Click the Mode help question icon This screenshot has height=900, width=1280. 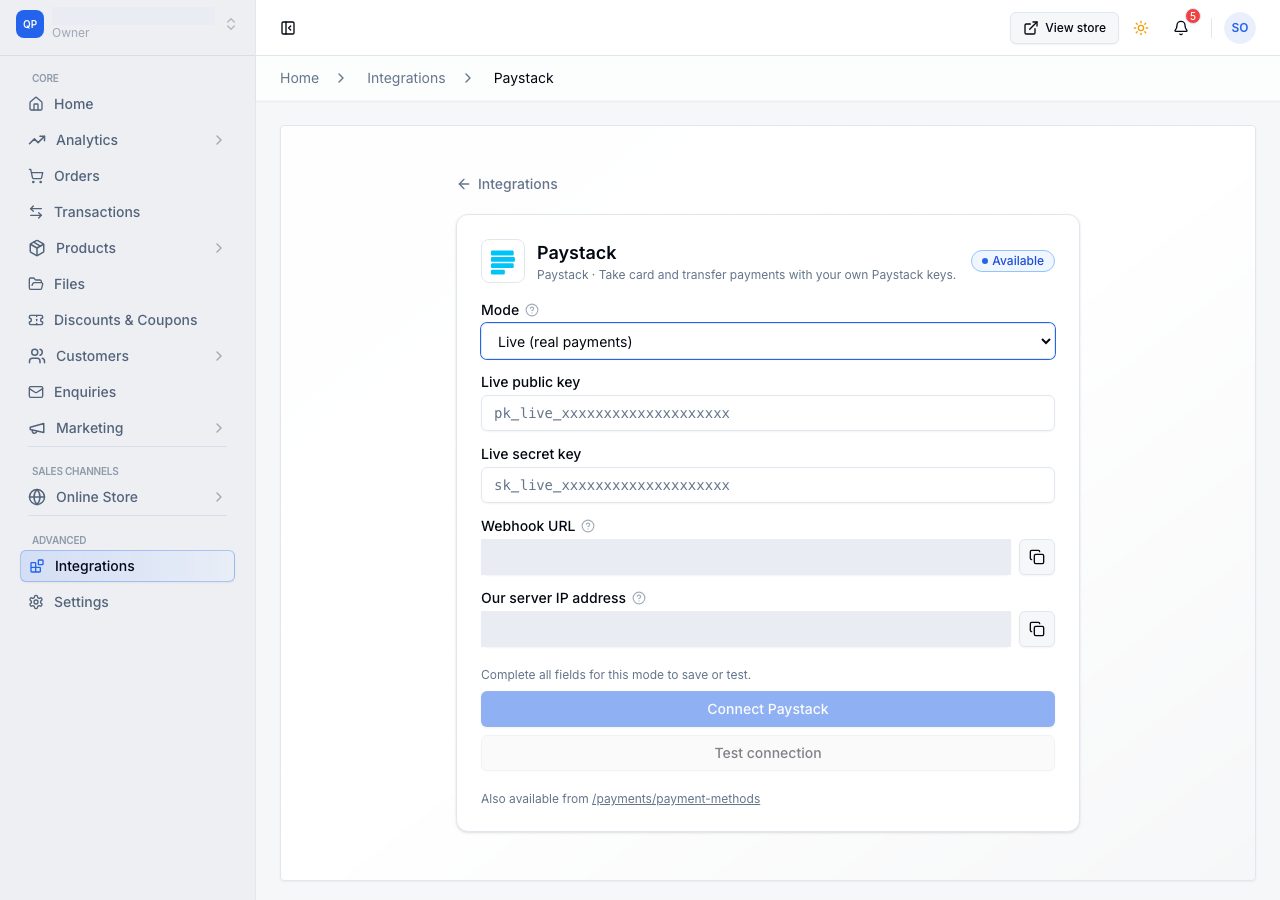[x=532, y=310]
